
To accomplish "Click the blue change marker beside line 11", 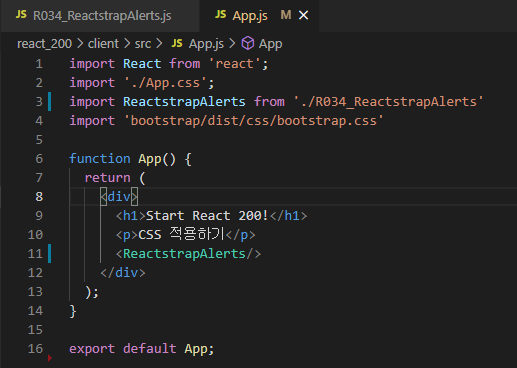I will (x=50, y=254).
